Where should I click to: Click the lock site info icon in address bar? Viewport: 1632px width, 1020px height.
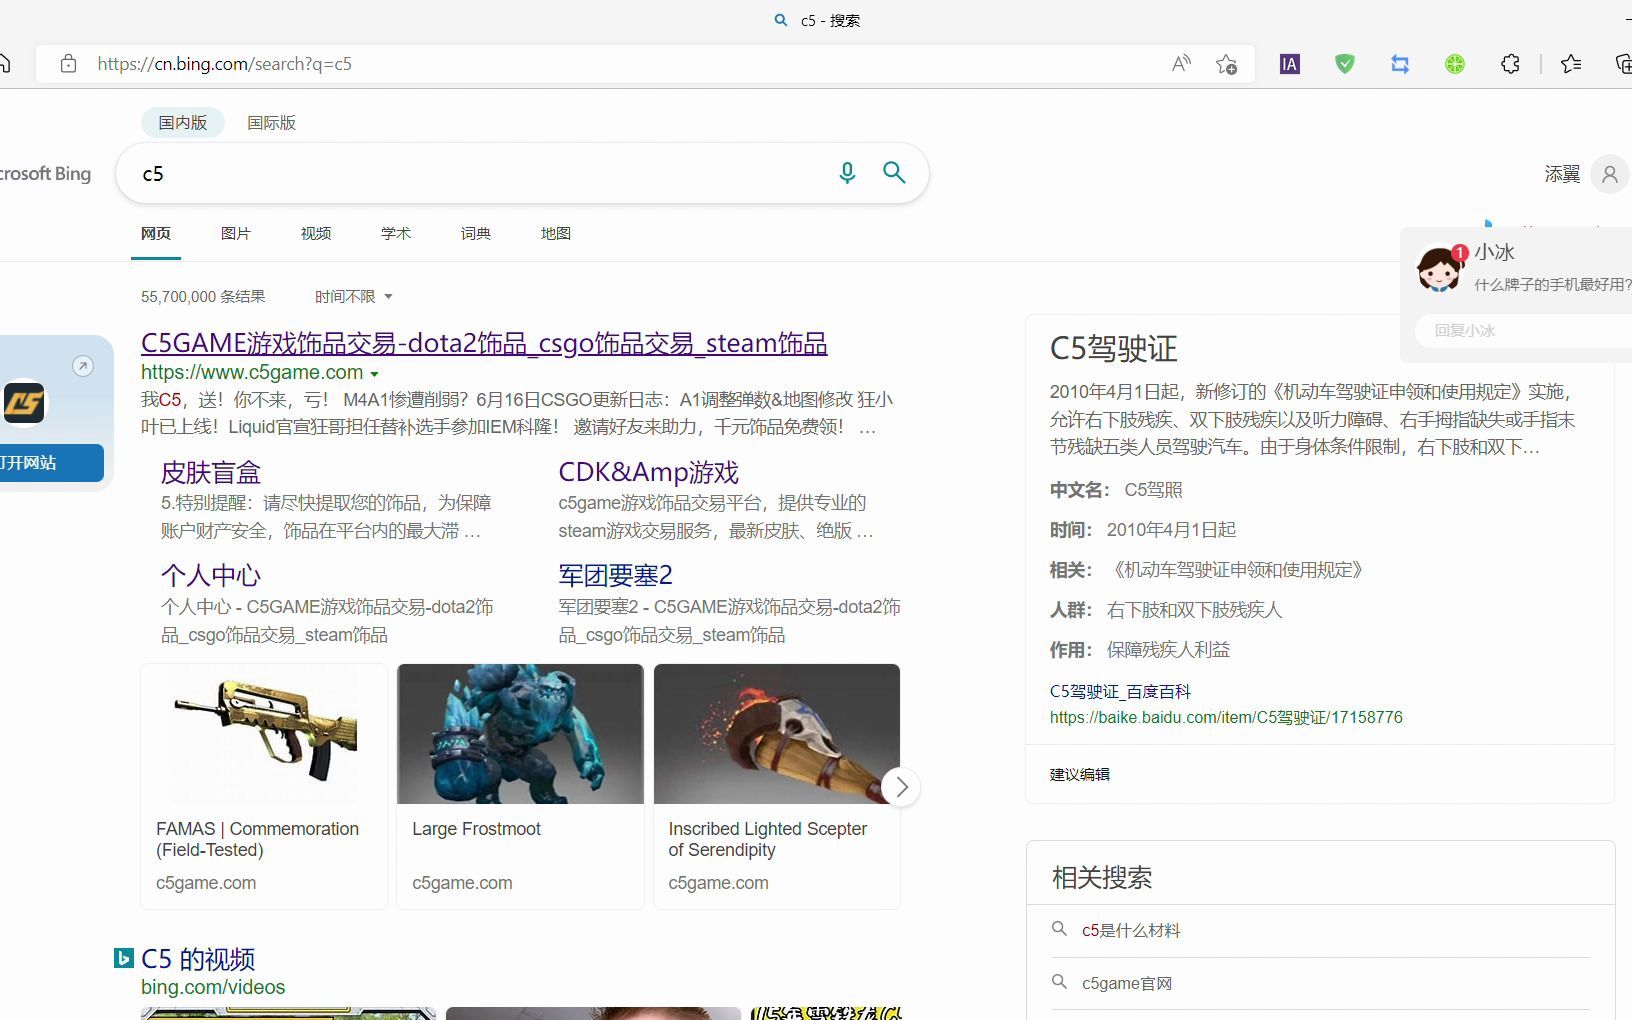[68, 64]
